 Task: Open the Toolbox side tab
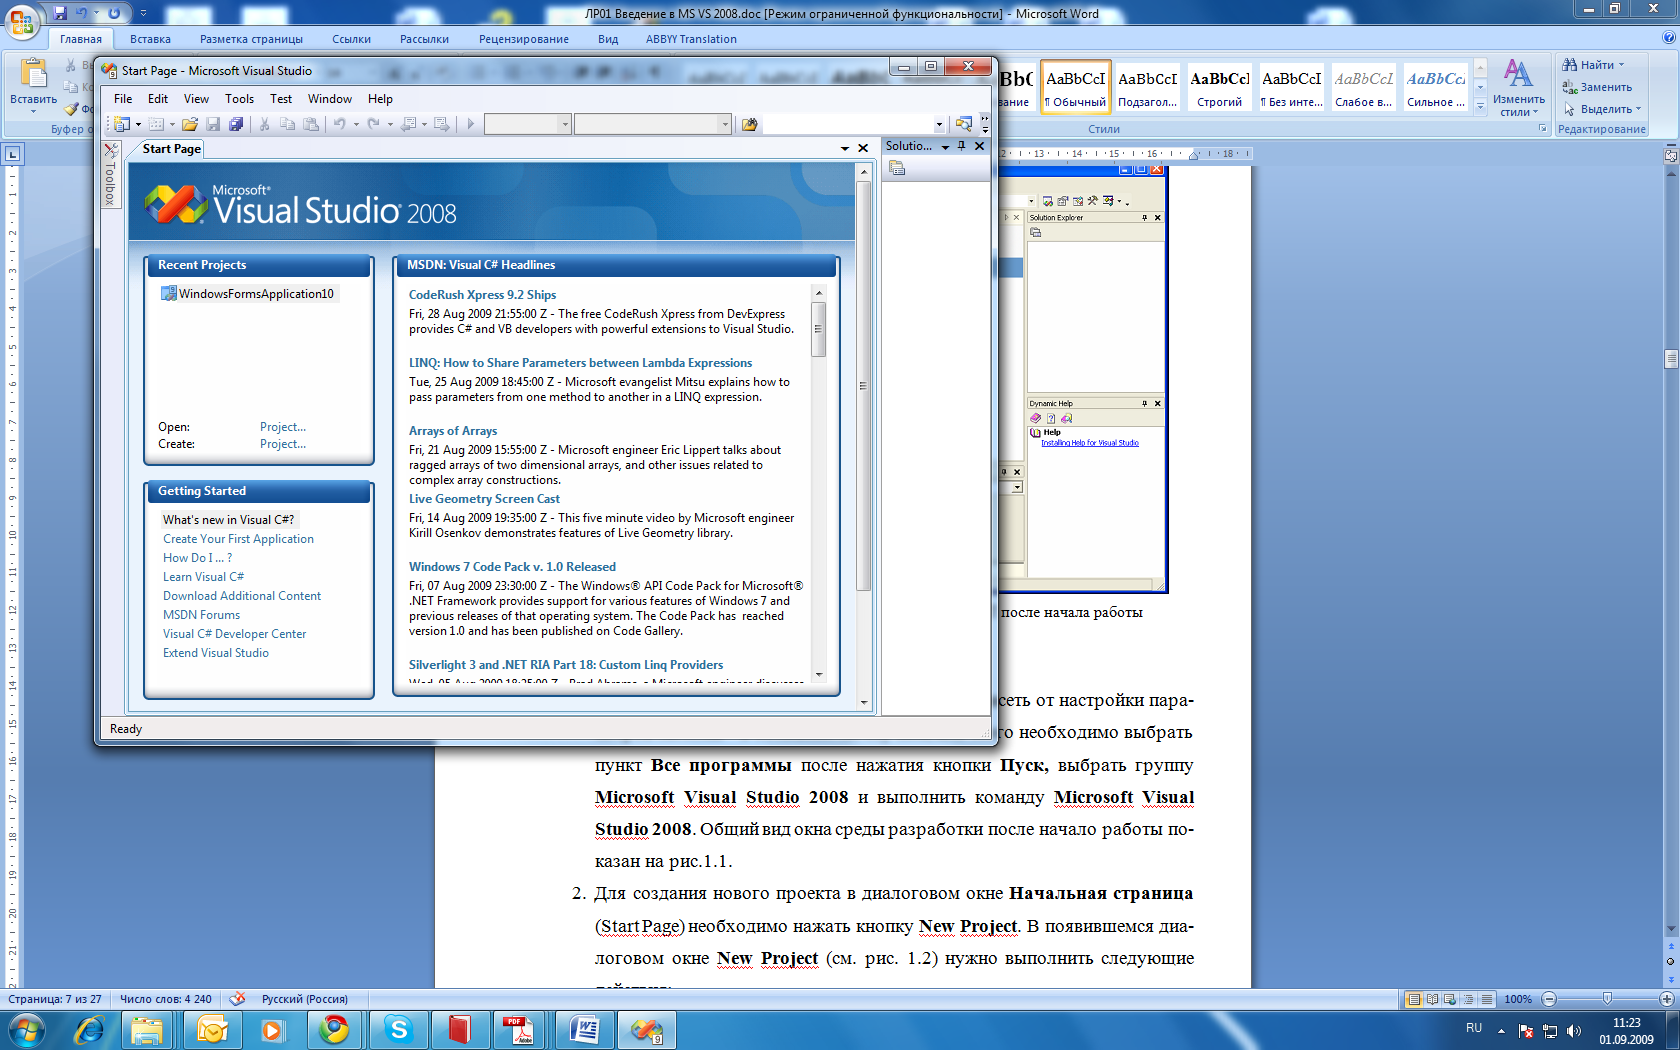110,175
